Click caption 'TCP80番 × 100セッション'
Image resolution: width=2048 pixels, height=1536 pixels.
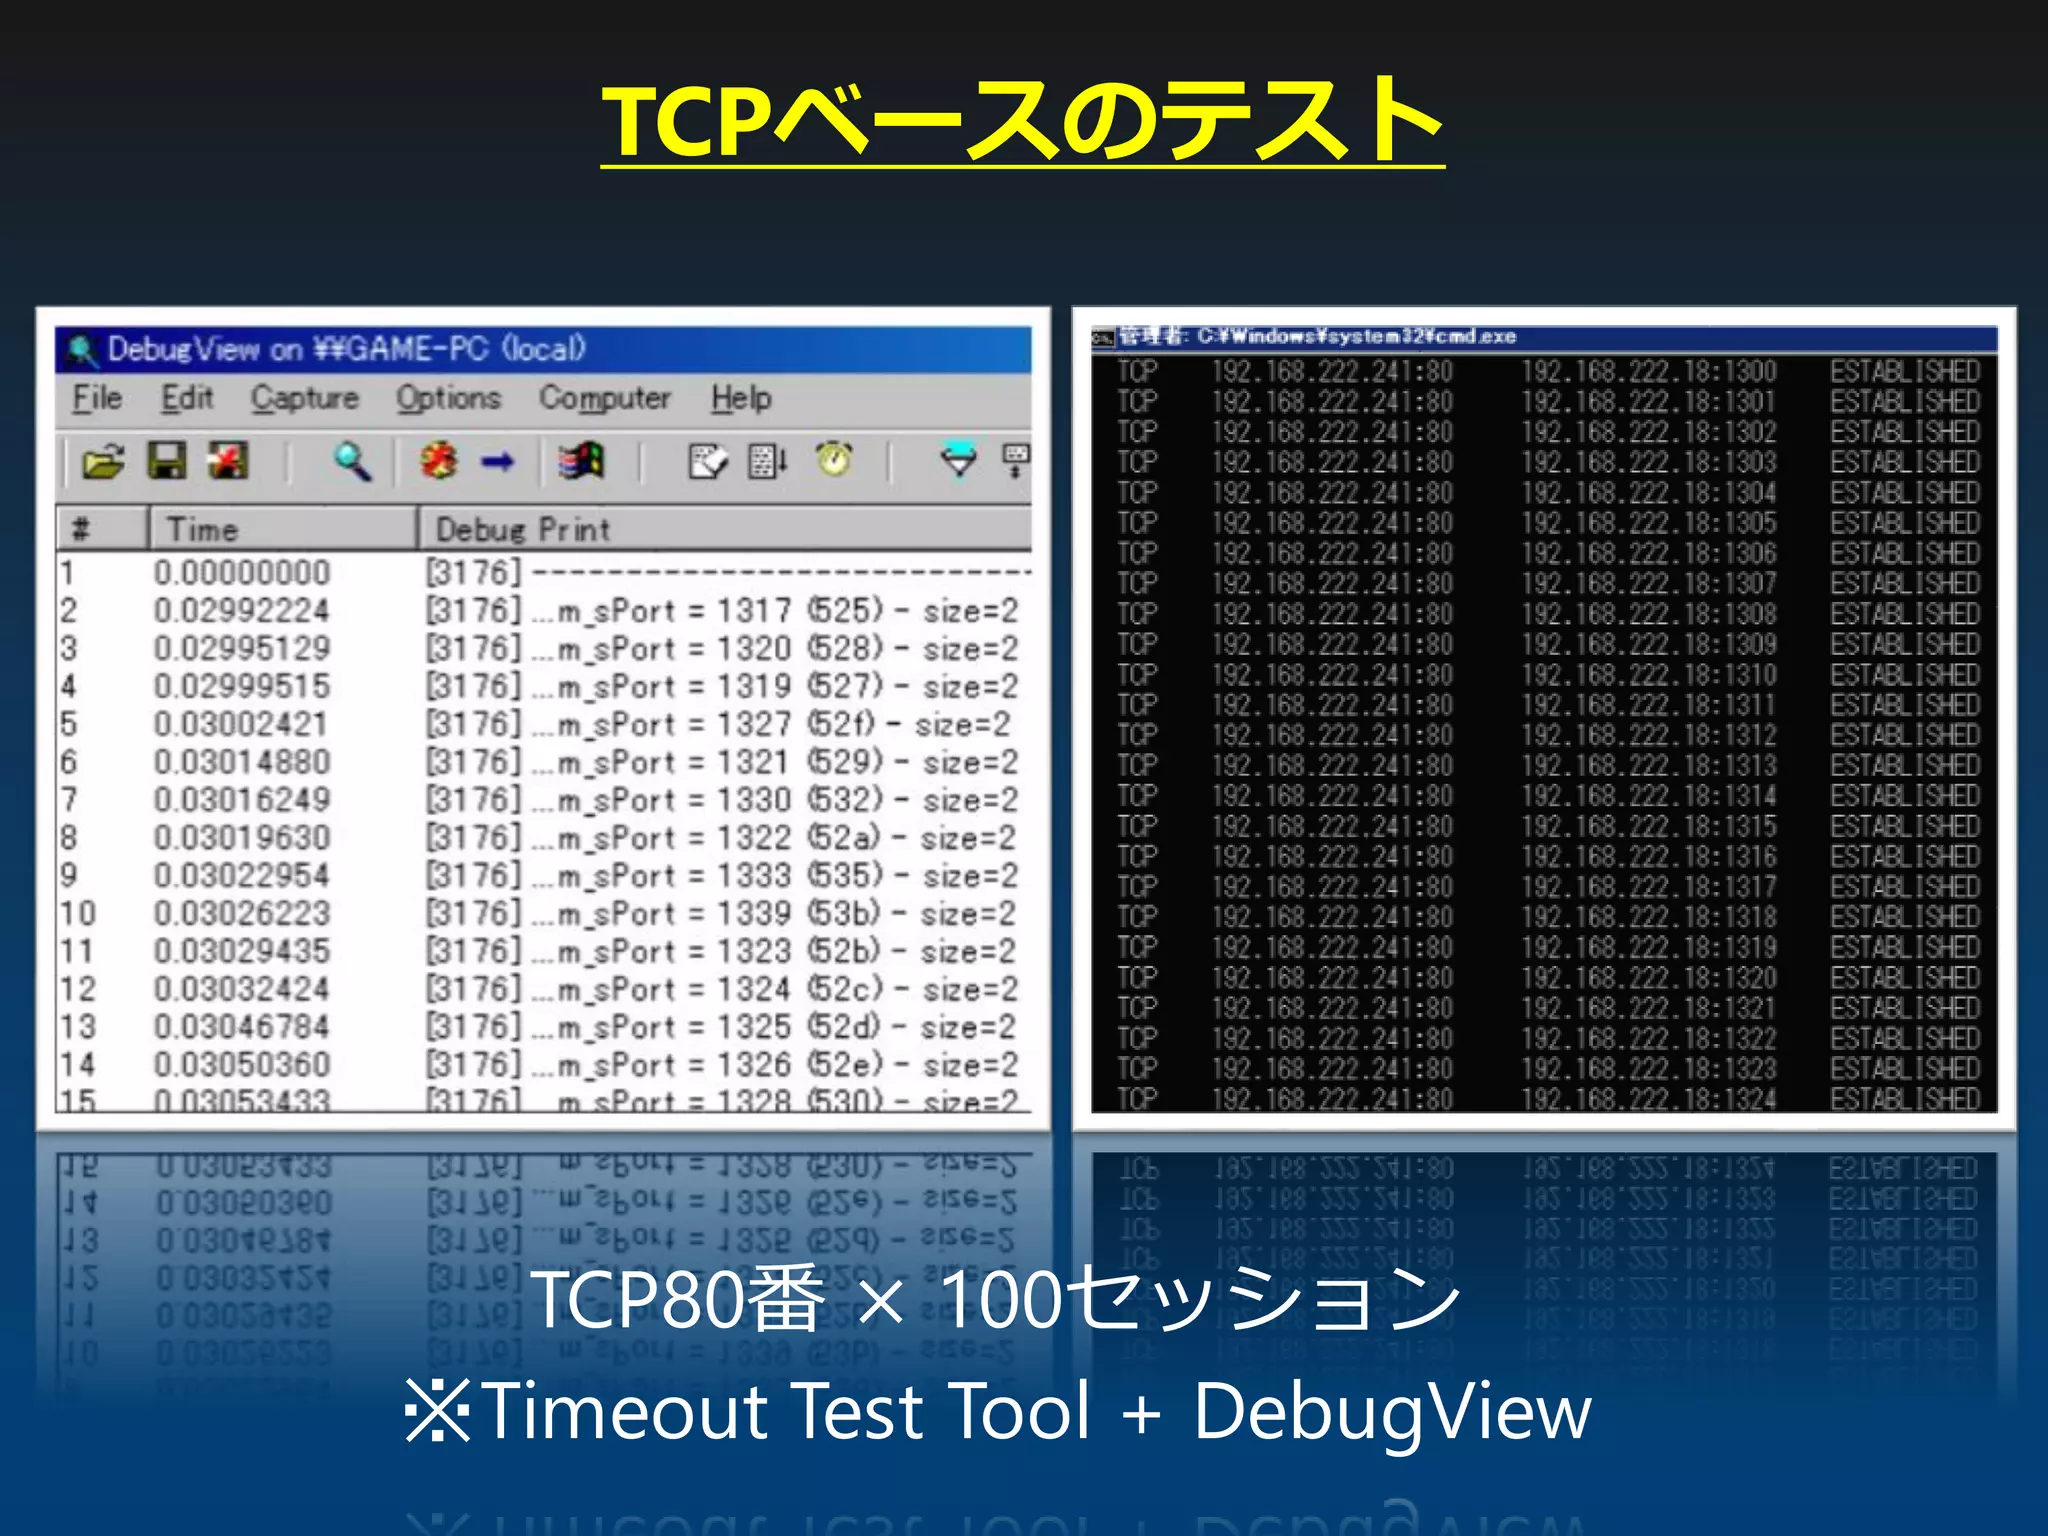[996, 1298]
